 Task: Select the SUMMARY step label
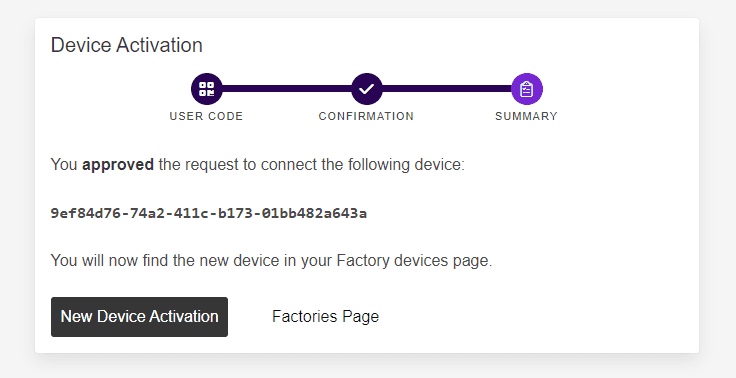[x=527, y=116]
